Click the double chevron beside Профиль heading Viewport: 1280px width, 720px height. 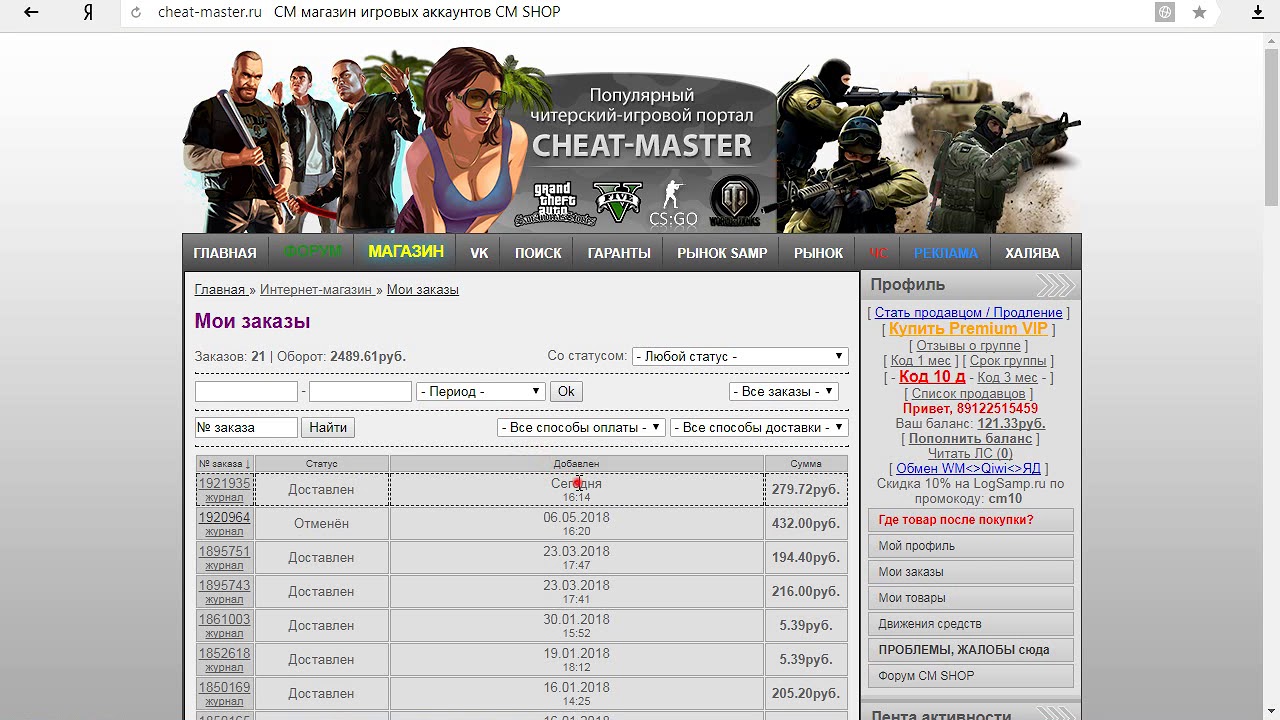click(x=1055, y=285)
